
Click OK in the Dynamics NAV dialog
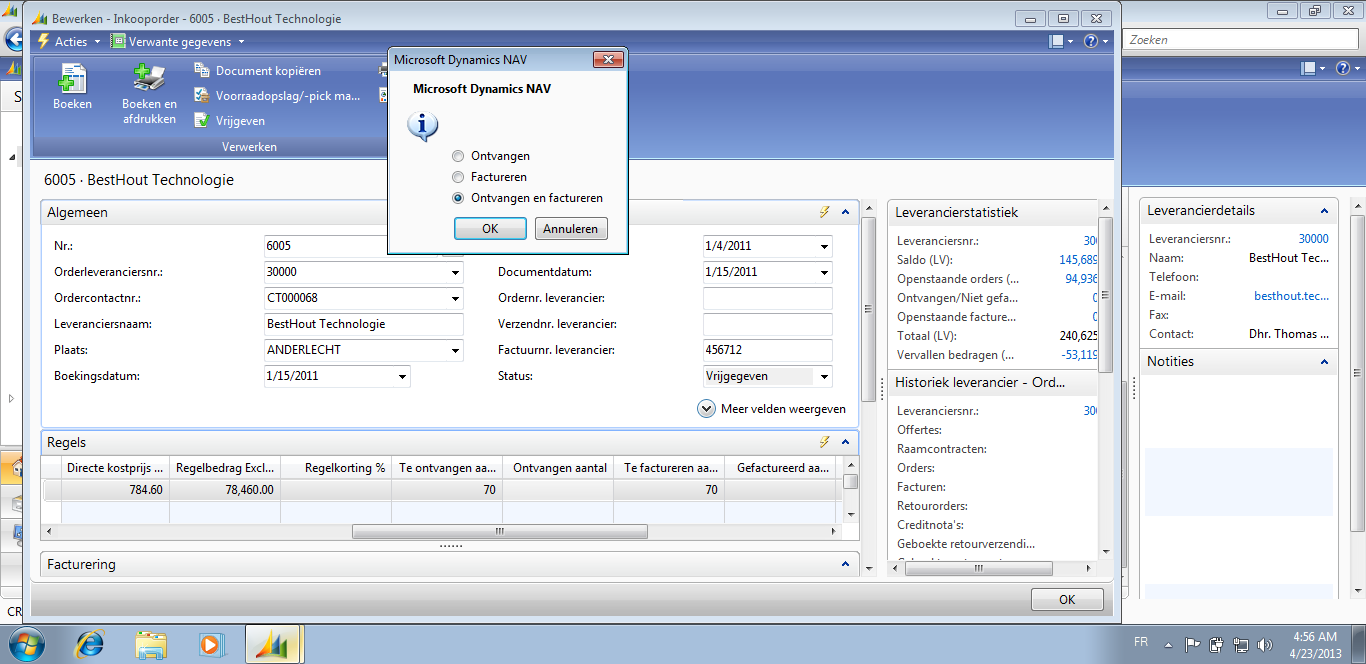(x=490, y=228)
